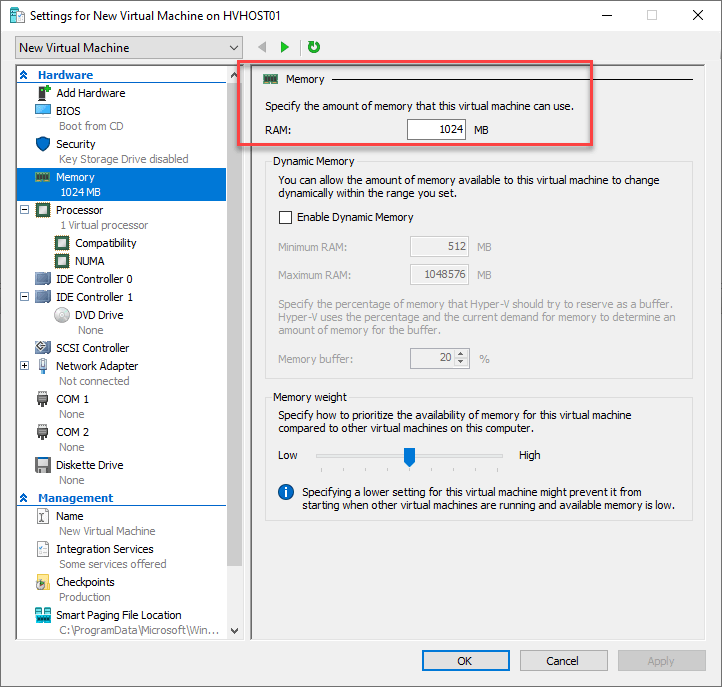Click the Name item icon under Management

point(42,516)
